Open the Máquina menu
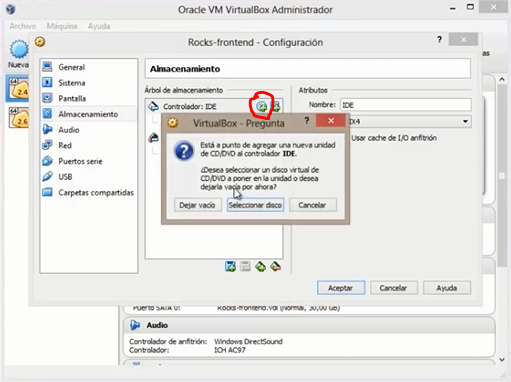This screenshot has height=382, width=511. 62,26
